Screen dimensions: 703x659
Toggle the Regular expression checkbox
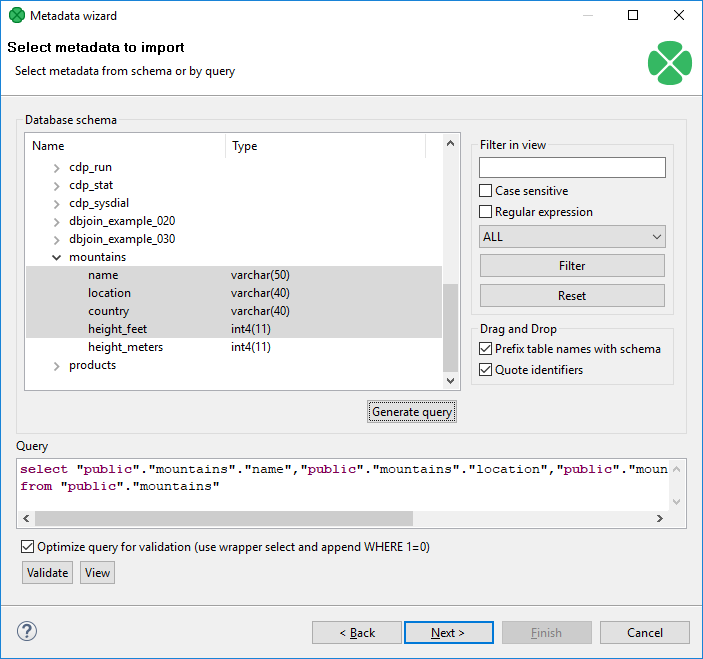pyautogui.click(x=486, y=212)
